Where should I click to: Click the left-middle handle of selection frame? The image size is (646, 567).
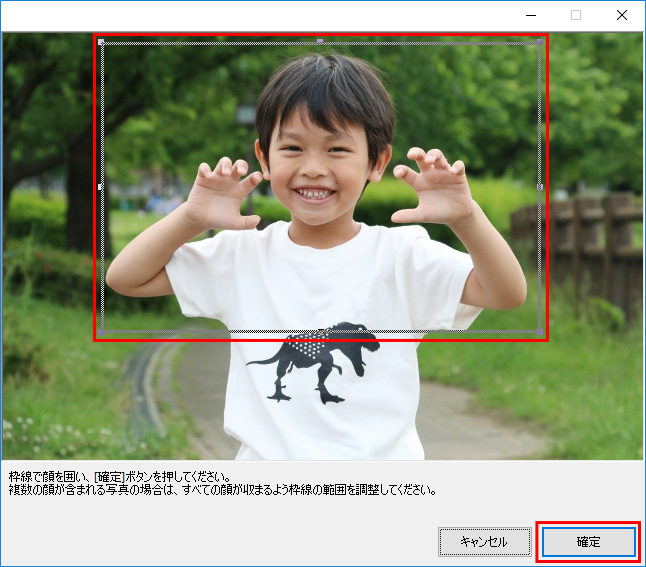(x=100, y=187)
